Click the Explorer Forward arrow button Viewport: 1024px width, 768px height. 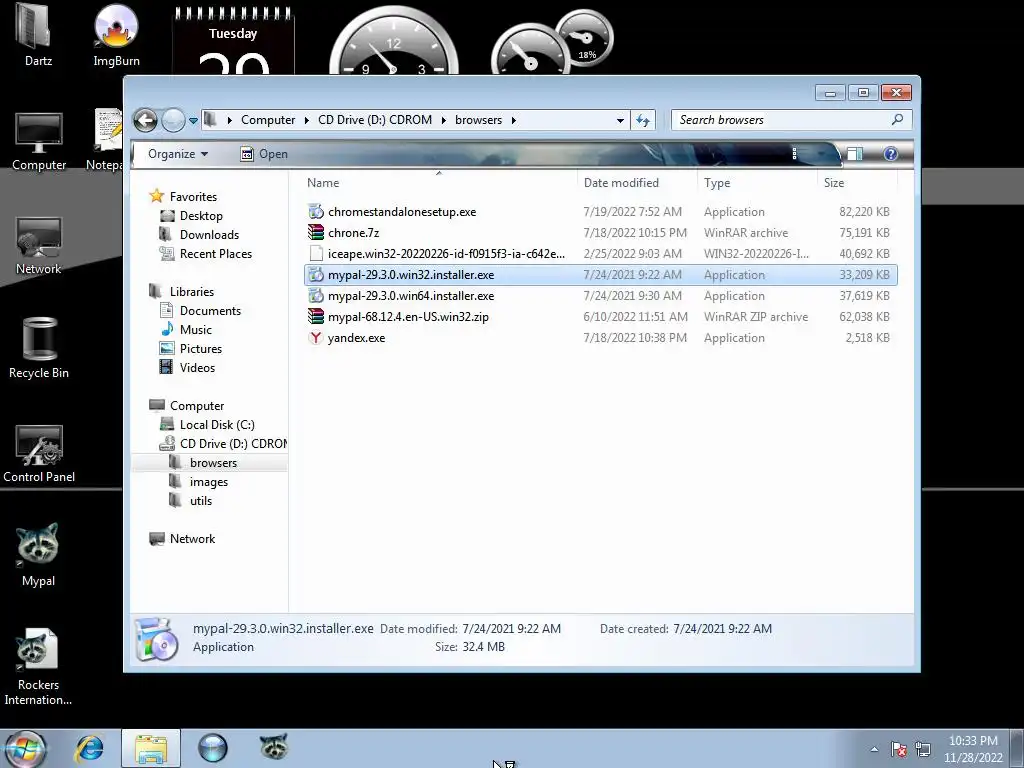pyautogui.click(x=173, y=120)
